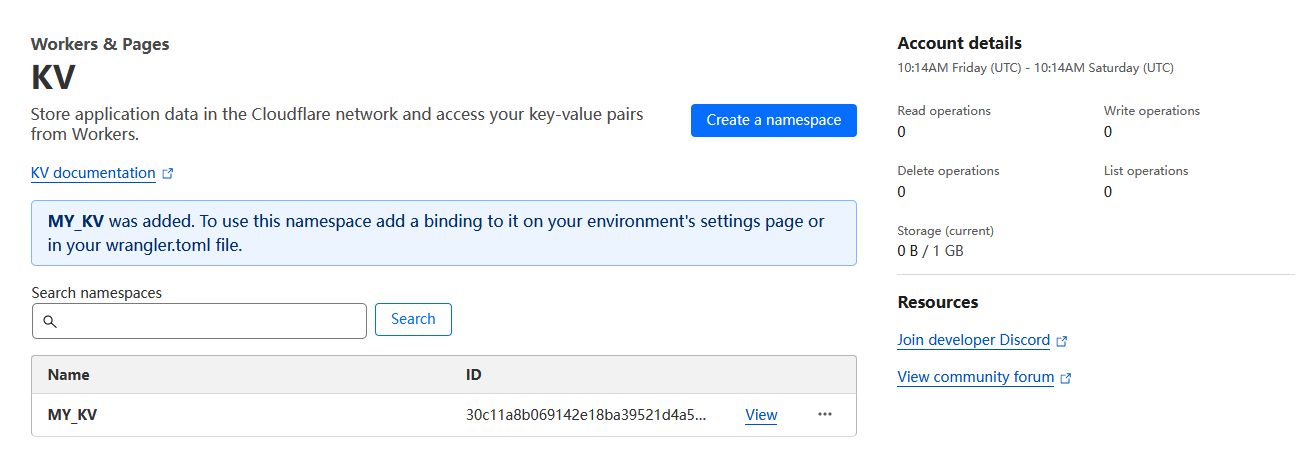Click the Create a namespace button

pos(773,120)
